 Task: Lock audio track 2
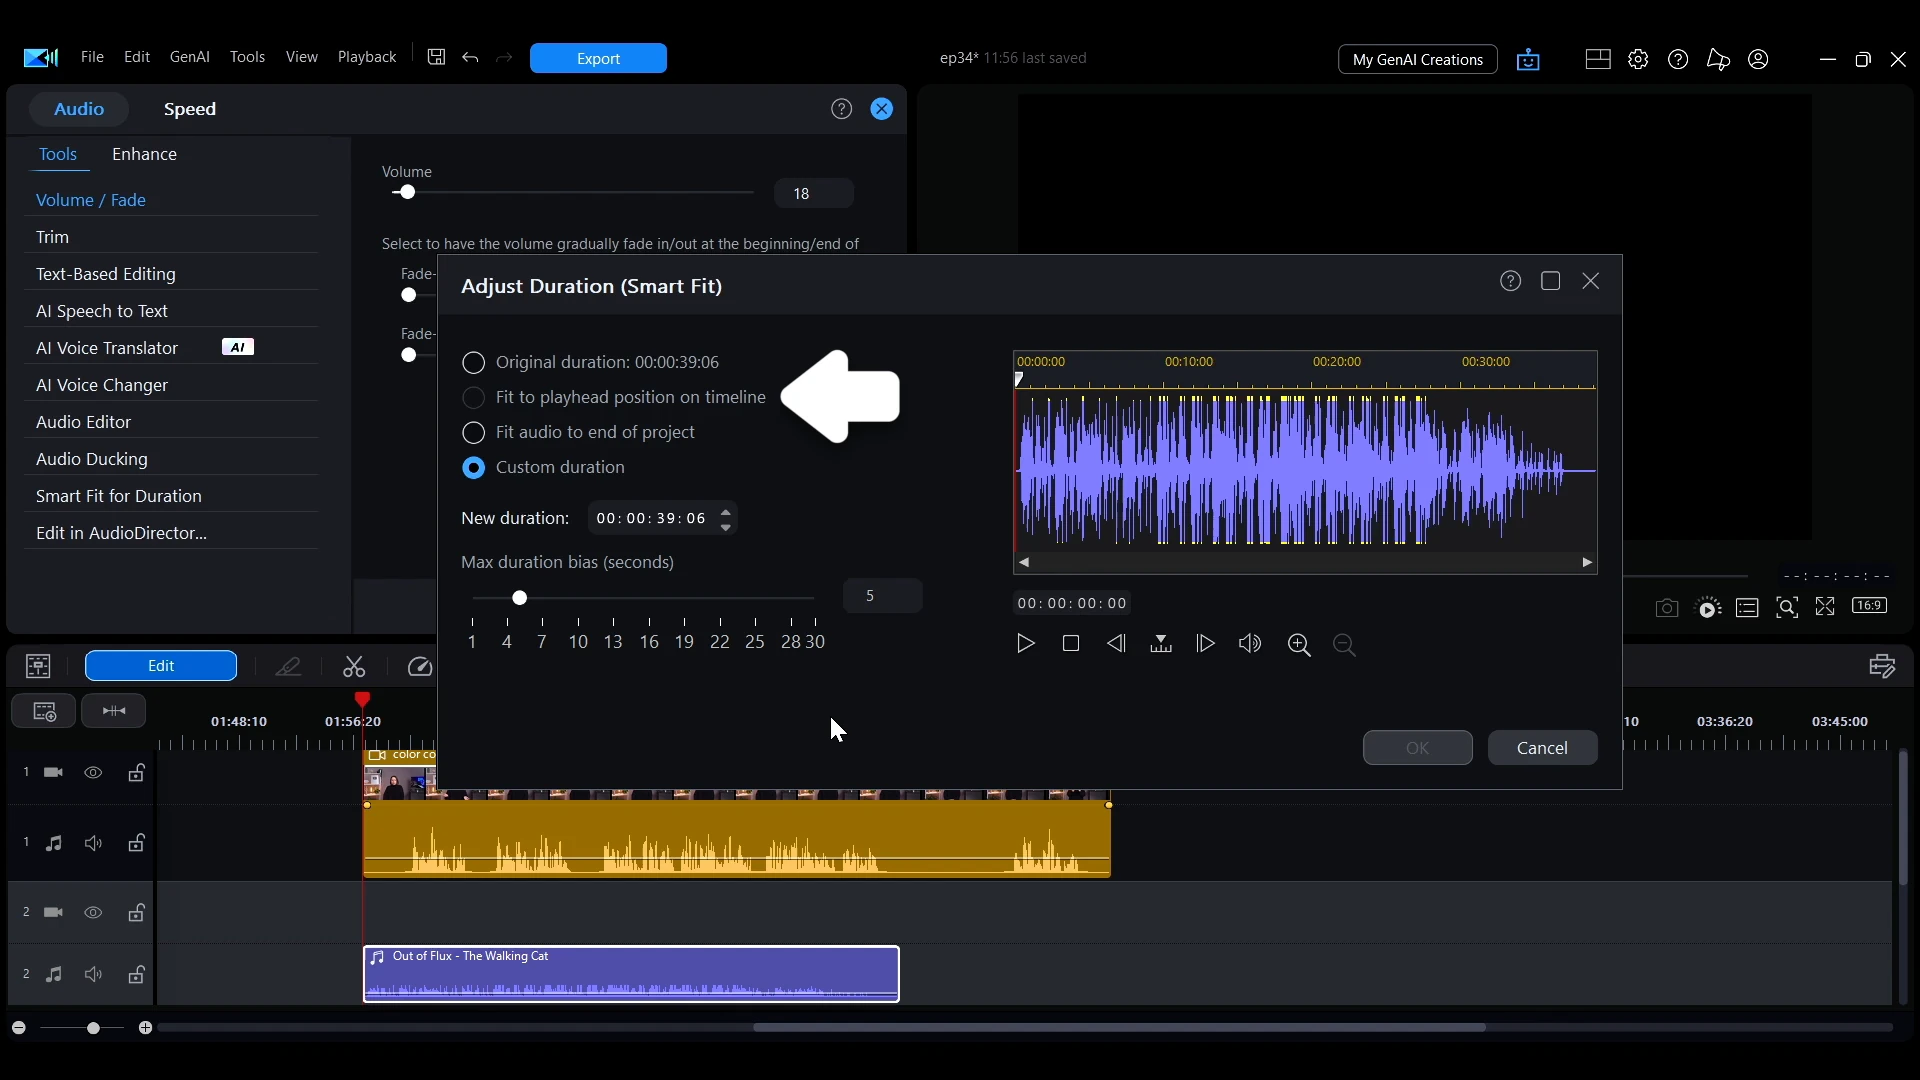pos(136,975)
